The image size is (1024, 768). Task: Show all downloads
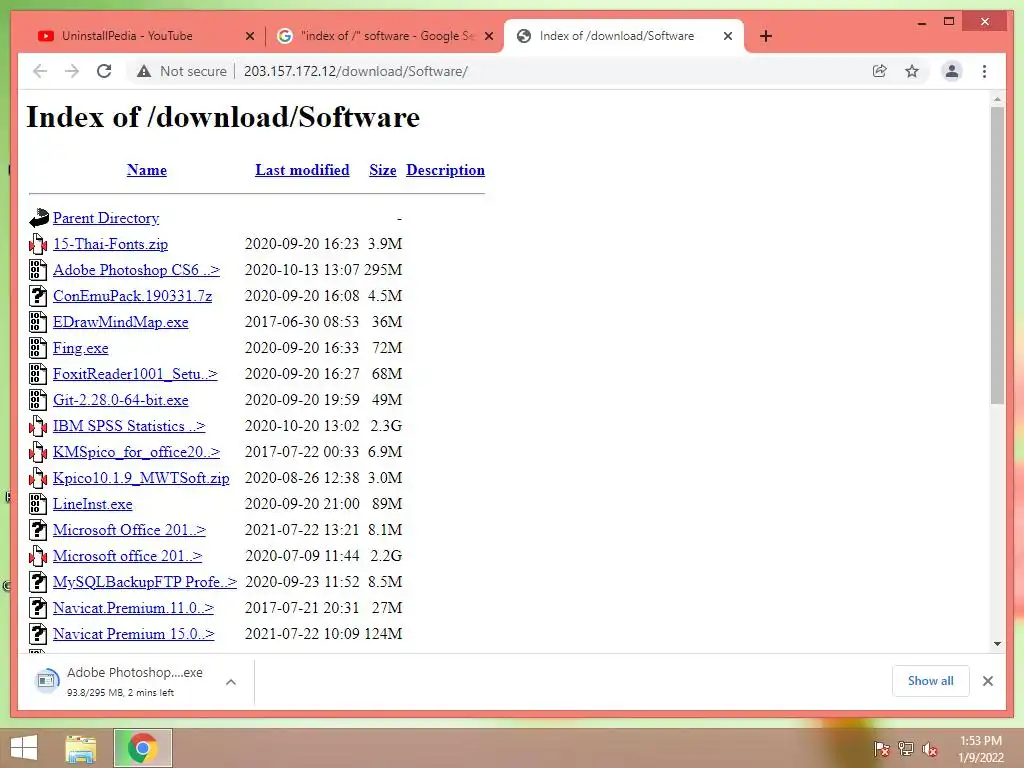931,681
